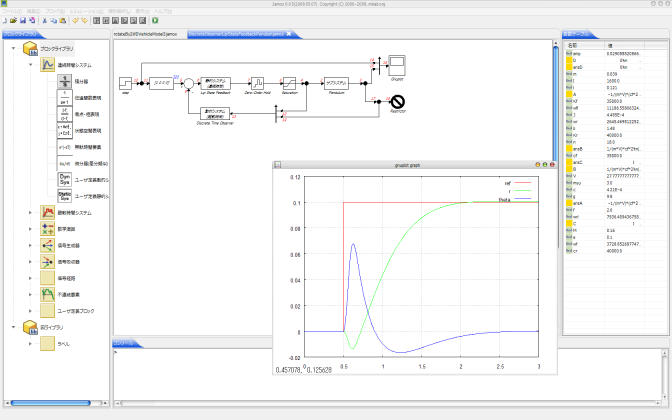The image size is (672, 420).
Task: Click the green Run simulation toolbar icon
Action: 155,19
